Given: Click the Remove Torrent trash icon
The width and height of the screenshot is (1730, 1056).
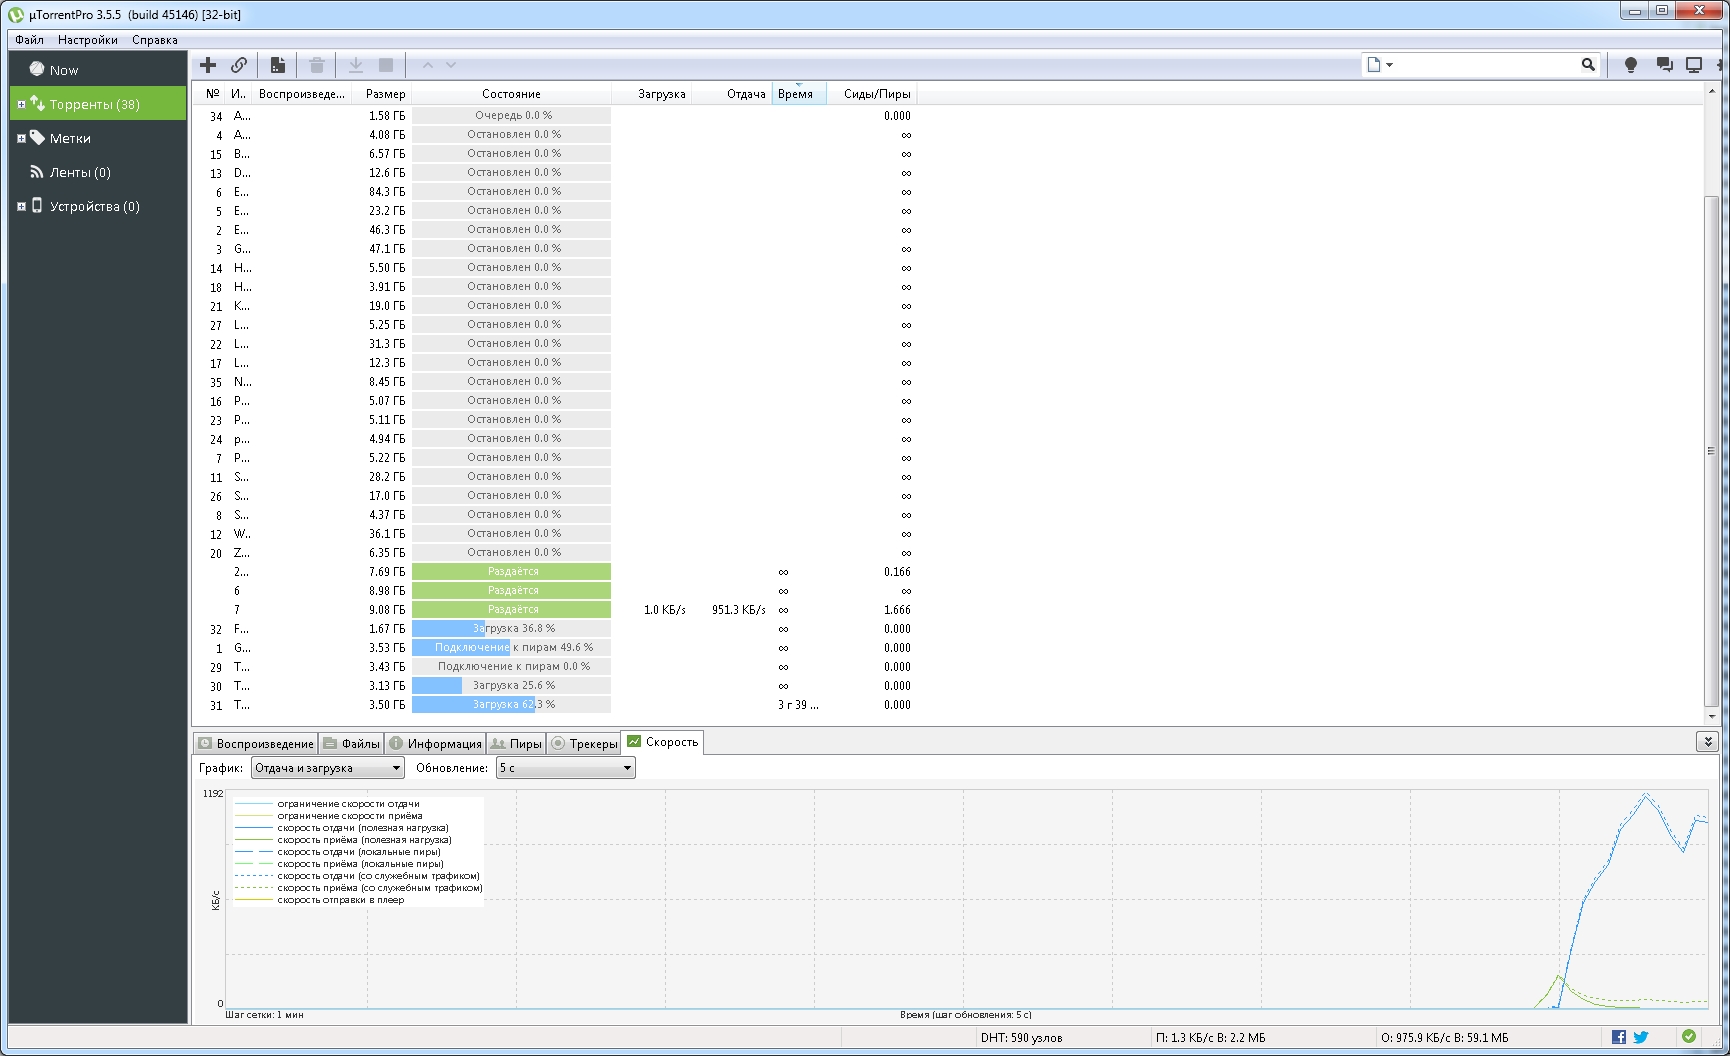Looking at the screenshot, I should [317, 65].
